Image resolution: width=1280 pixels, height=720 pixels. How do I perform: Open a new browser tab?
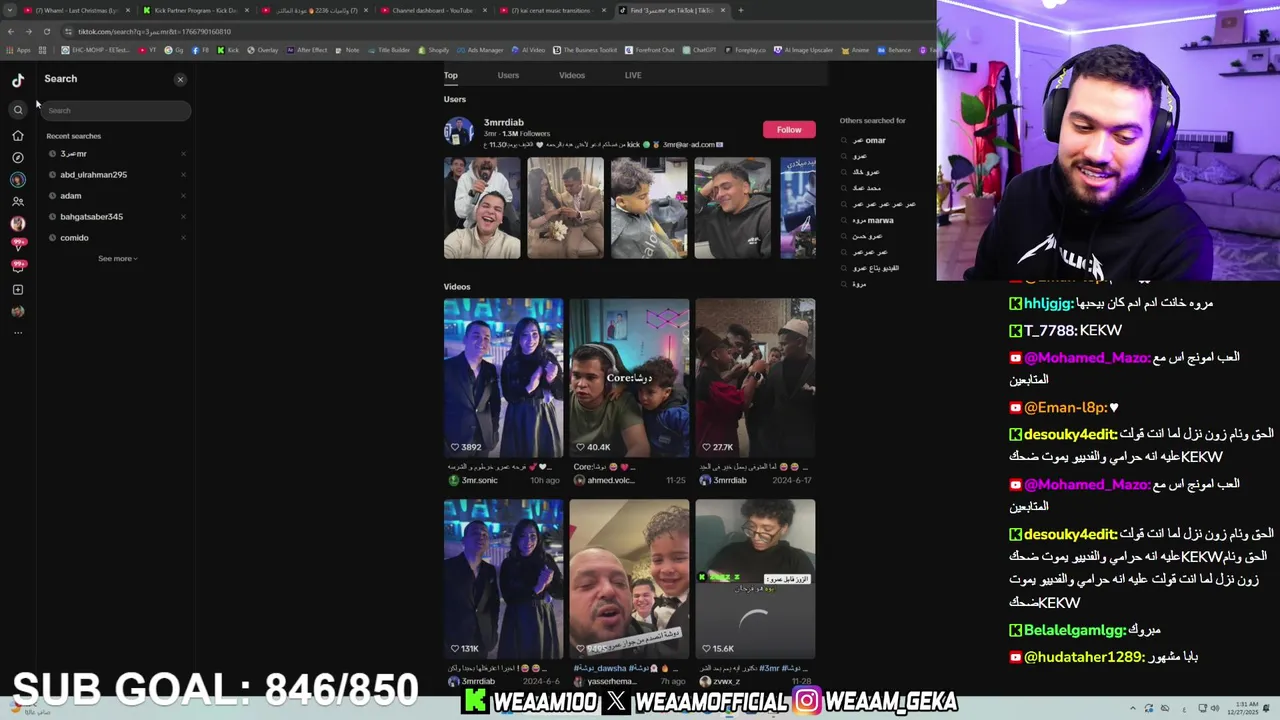(740, 10)
